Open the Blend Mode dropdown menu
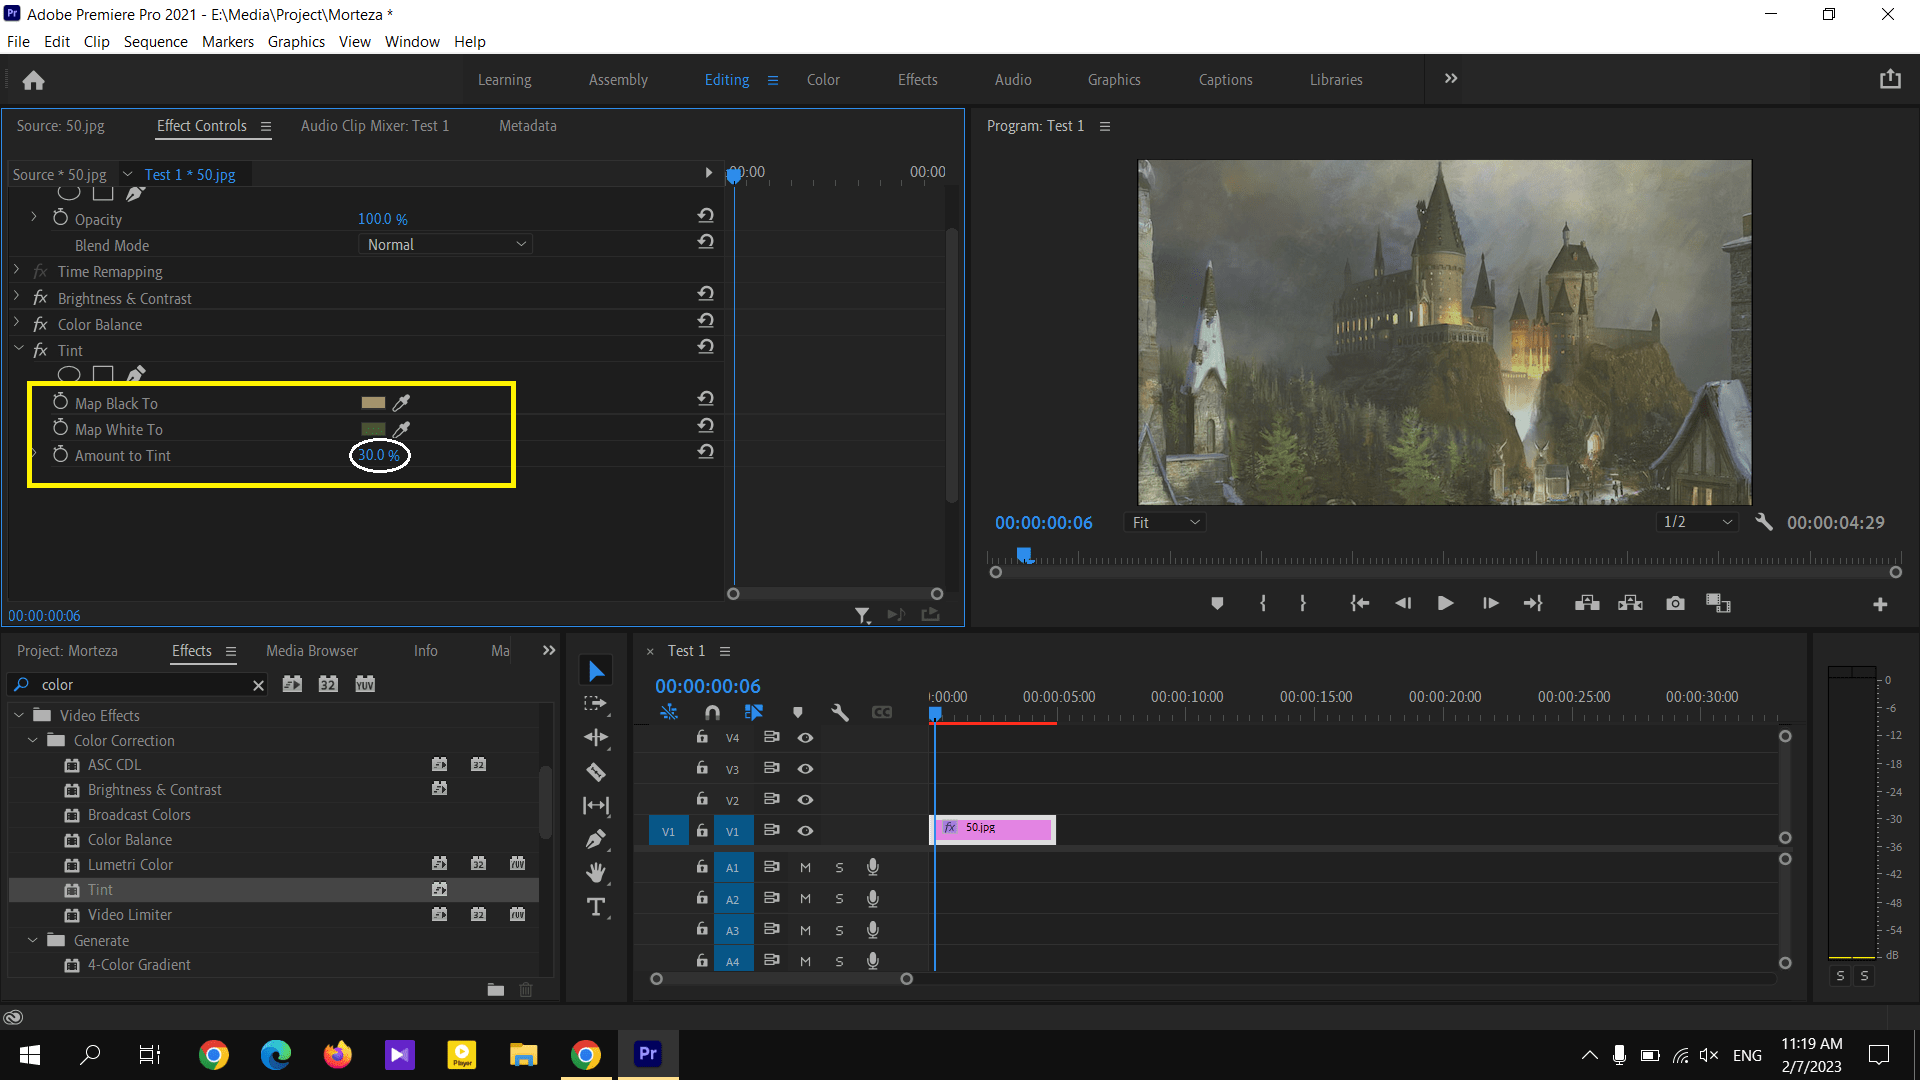Screen dimensions: 1920x1080 coord(444,244)
